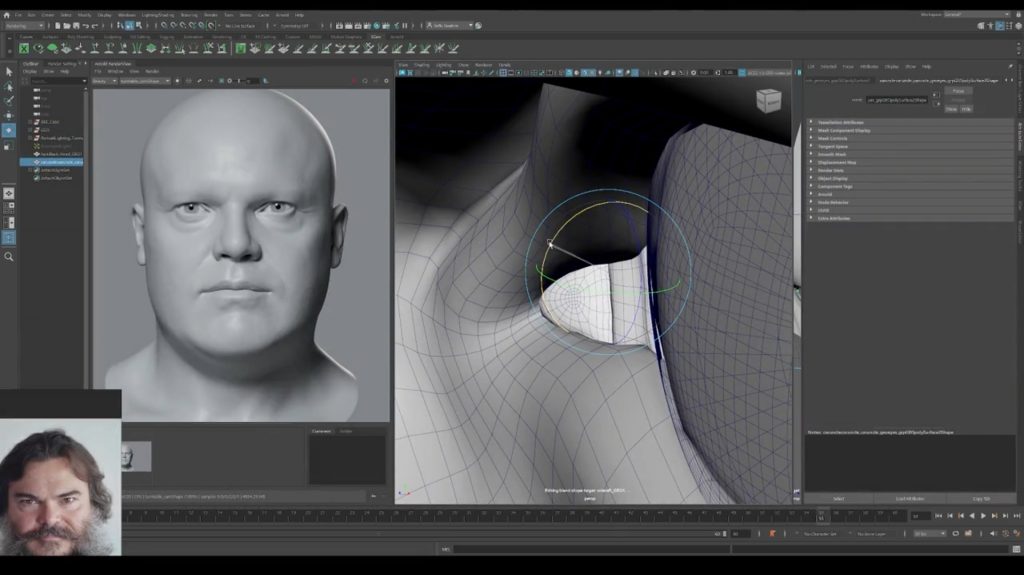Switch to the Outliner tab
Image resolution: width=1024 pixels, height=575 pixels.
click(31, 64)
